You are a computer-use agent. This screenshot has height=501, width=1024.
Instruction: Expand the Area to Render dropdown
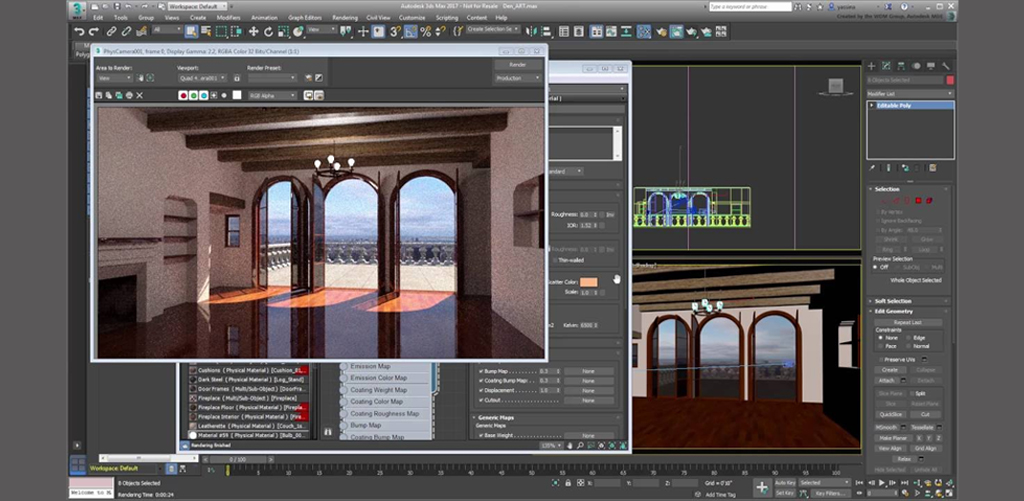pos(114,78)
